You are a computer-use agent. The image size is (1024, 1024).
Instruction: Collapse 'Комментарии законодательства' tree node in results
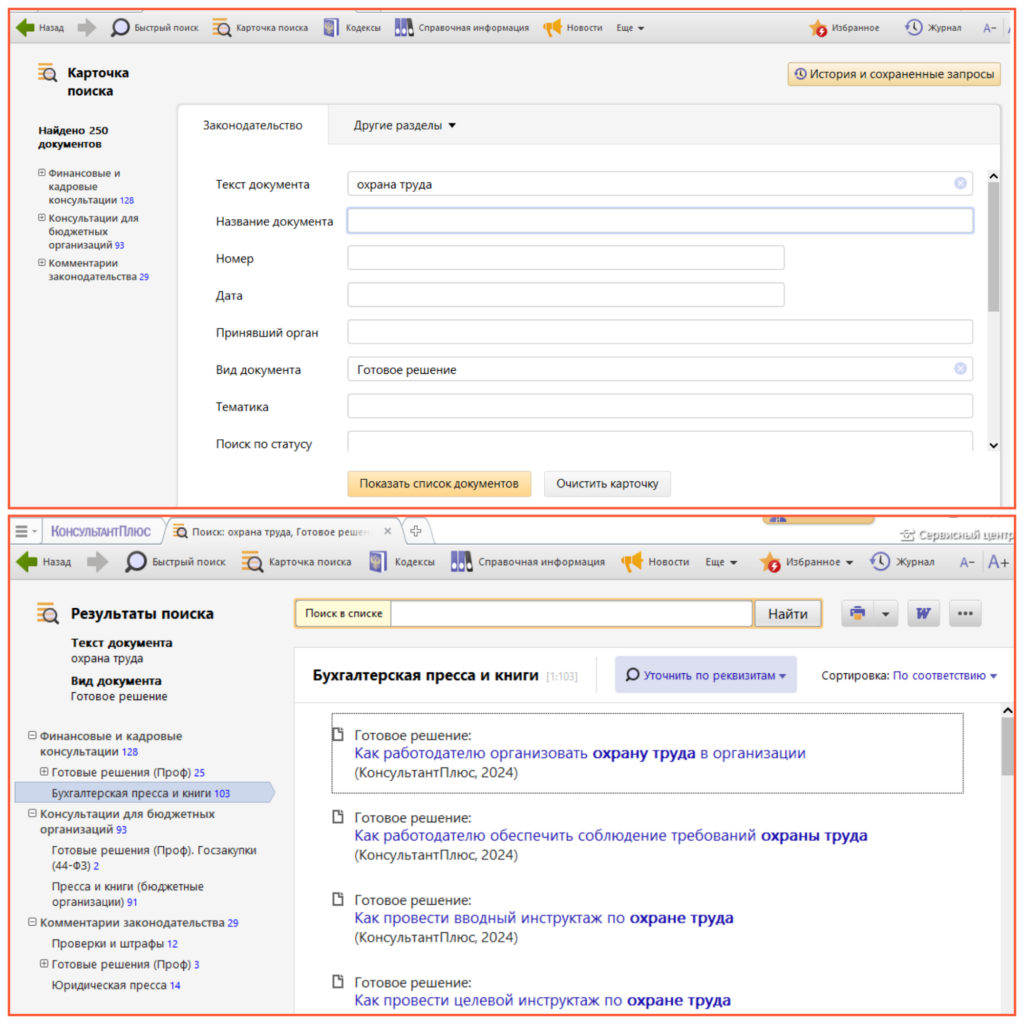pyautogui.click(x=32, y=923)
